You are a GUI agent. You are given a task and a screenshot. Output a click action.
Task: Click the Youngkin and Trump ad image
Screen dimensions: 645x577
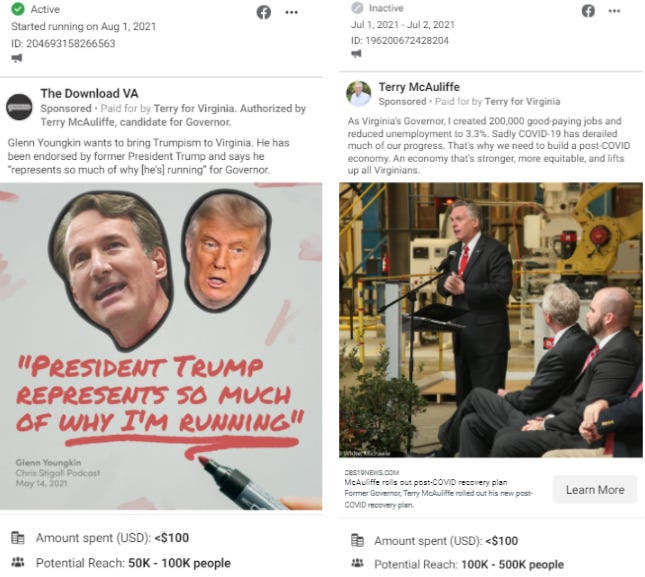(161, 346)
